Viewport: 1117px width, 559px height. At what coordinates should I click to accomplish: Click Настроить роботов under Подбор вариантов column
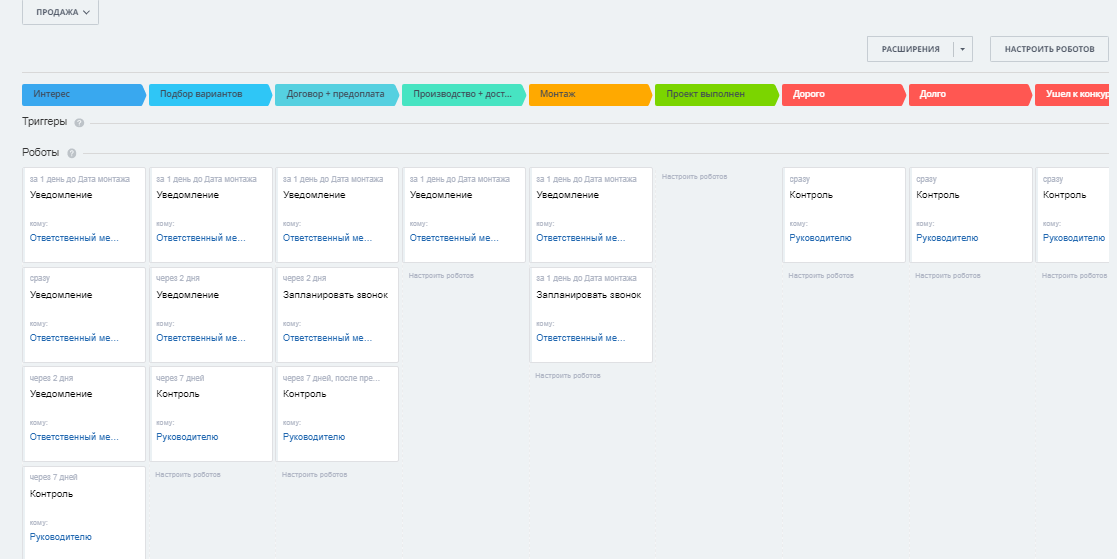[188, 474]
